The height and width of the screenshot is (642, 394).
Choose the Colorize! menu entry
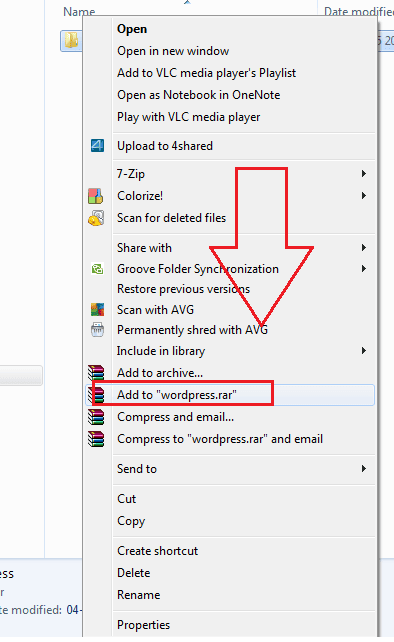click(140, 196)
